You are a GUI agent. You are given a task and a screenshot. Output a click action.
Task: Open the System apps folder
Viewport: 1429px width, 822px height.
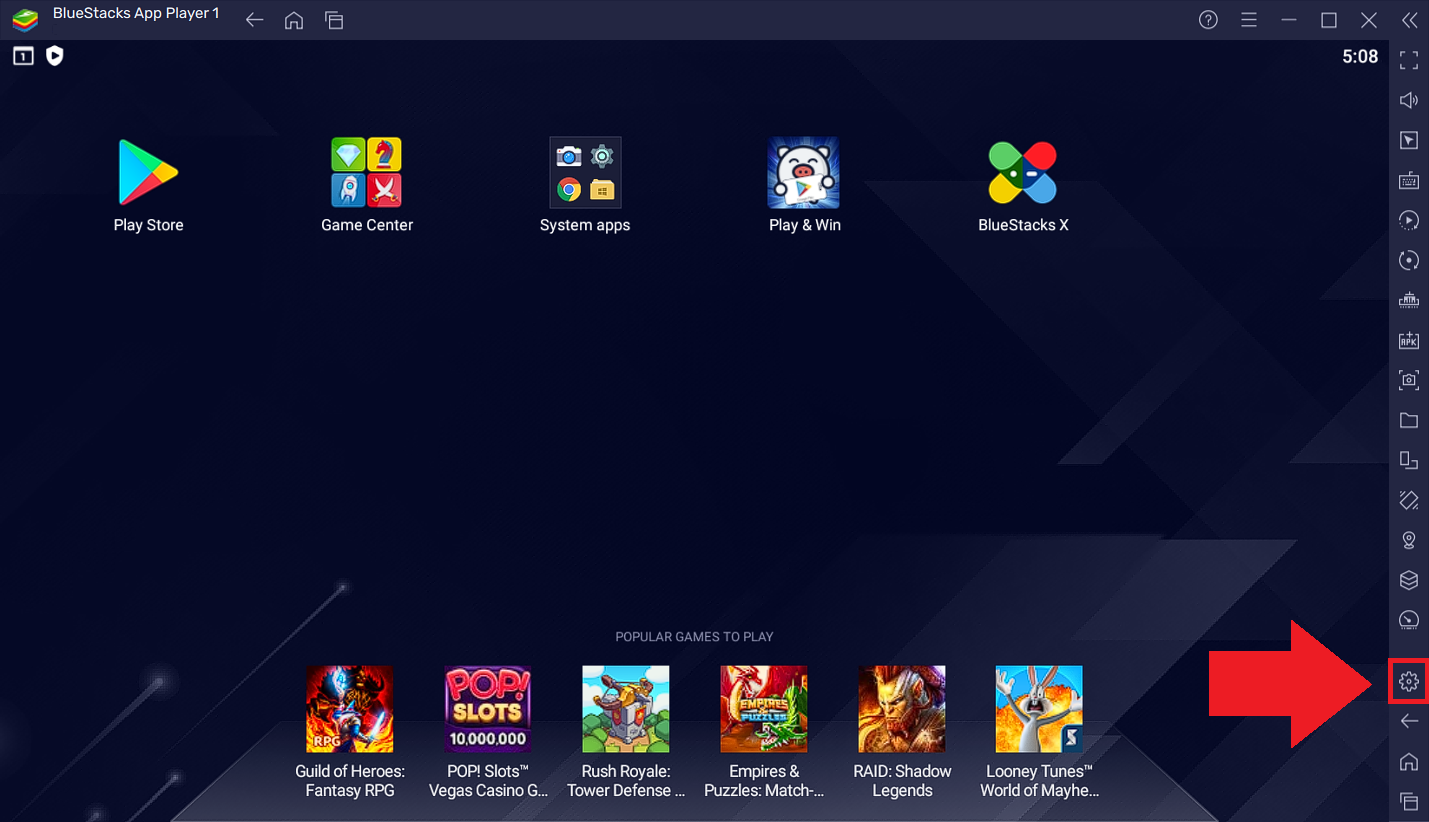coord(585,173)
